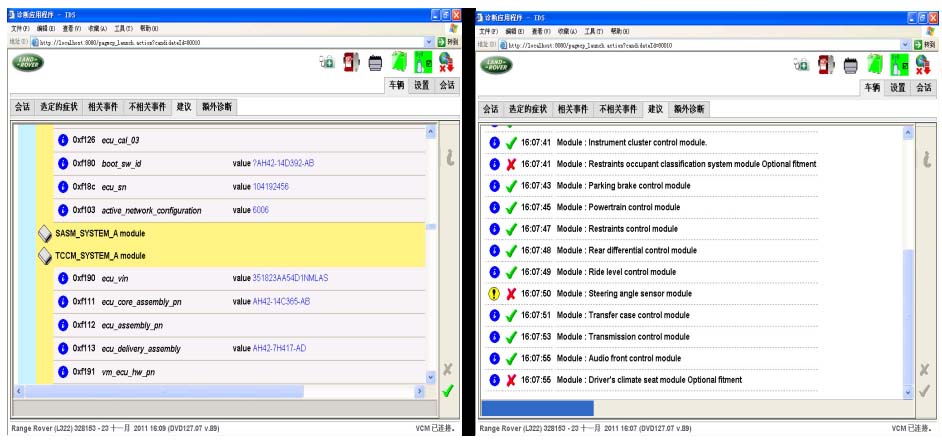This screenshot has width=942, height=445.
Task: Click the battery icon in left window toolbar
Action: pyautogui.click(x=375, y=62)
